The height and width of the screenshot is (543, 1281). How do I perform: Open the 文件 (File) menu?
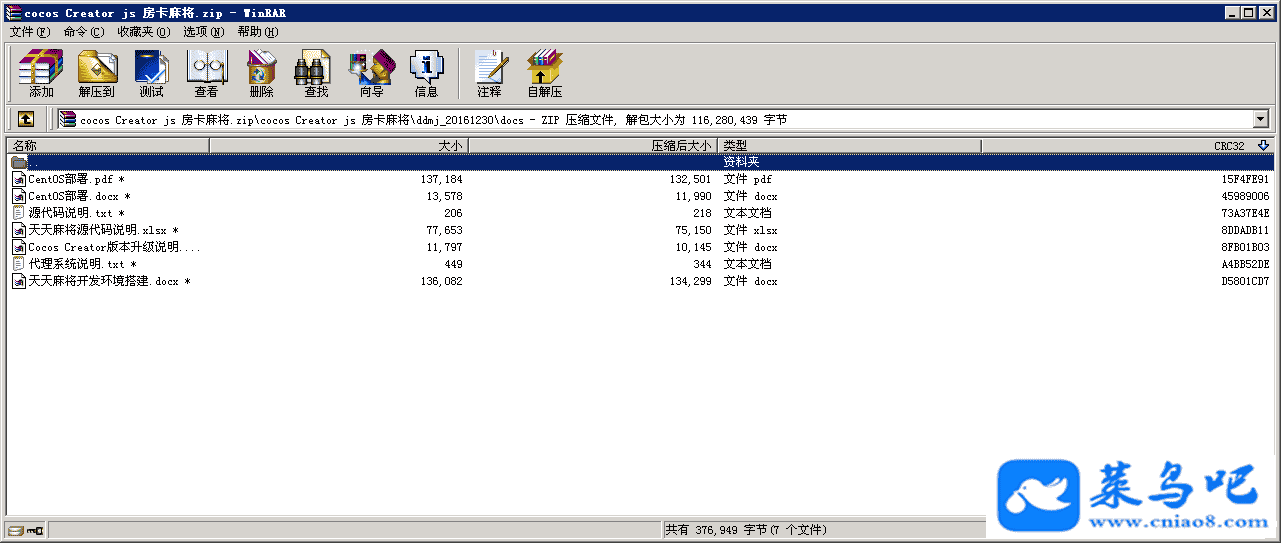tap(29, 32)
